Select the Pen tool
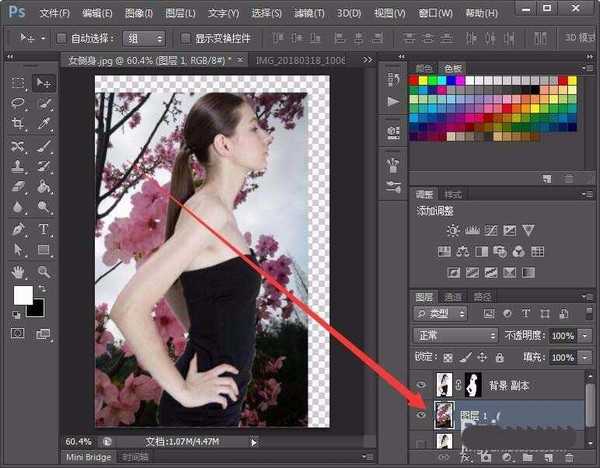The image size is (600, 468). [18, 229]
